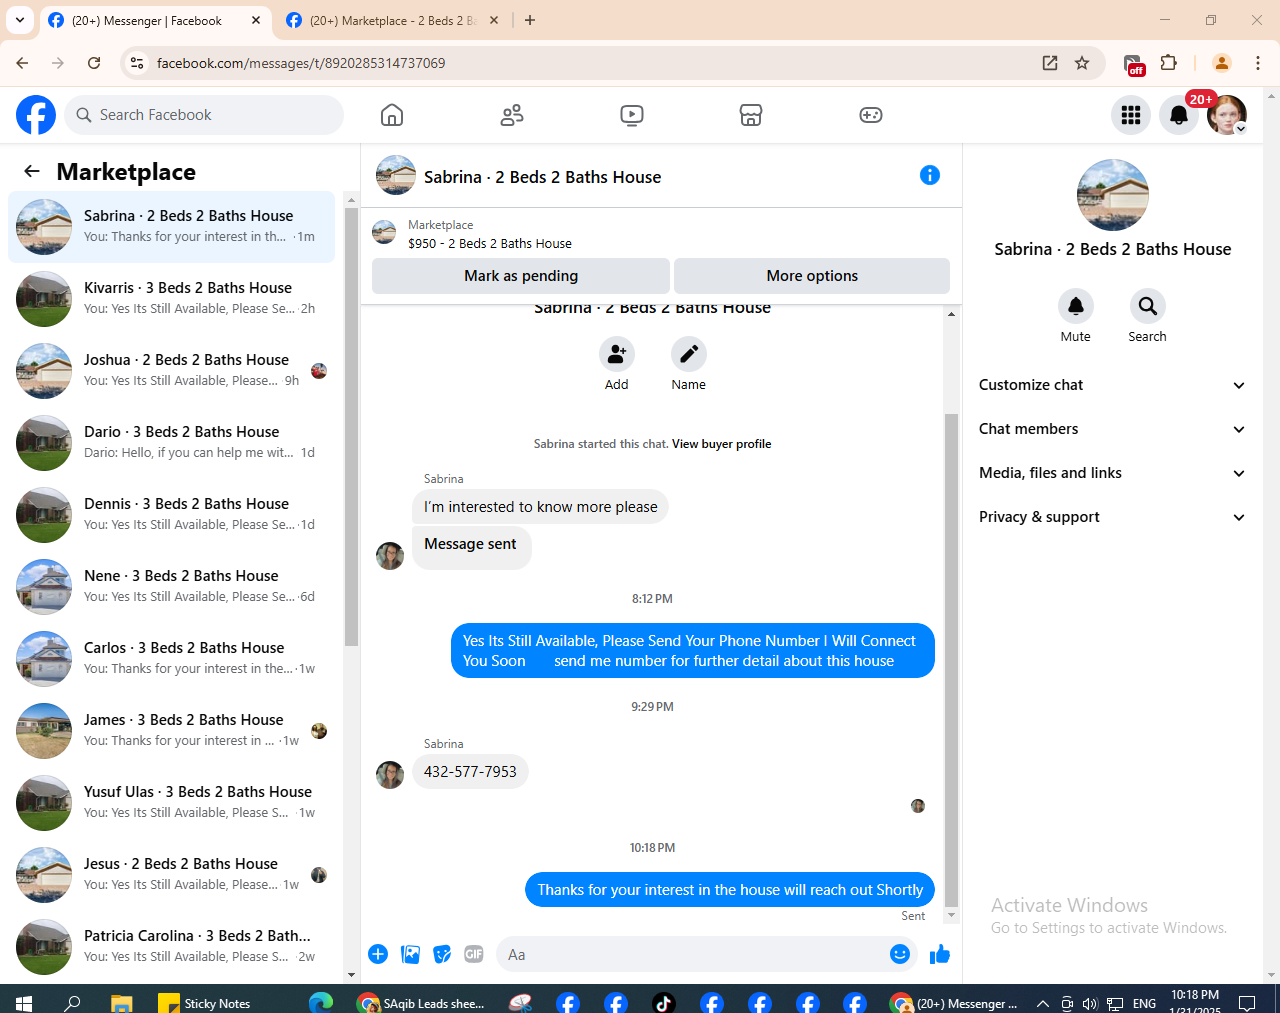The height and width of the screenshot is (1013, 1280).
Task: Mute the conversation with the bell icon
Action: pos(1076,306)
